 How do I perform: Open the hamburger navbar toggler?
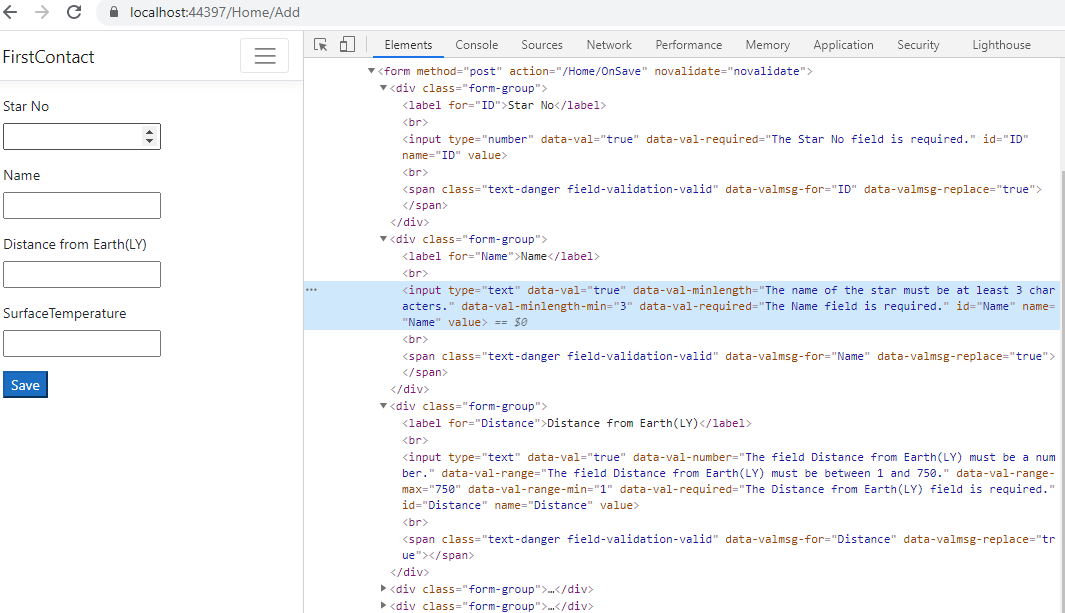[264, 56]
